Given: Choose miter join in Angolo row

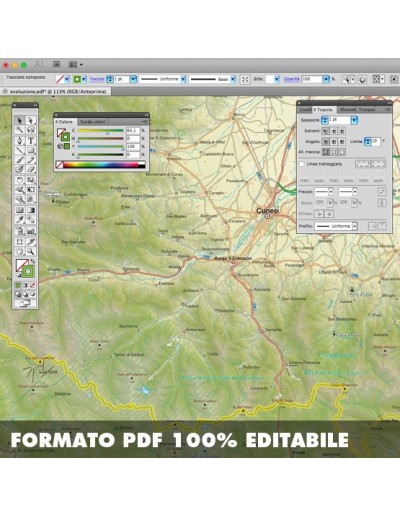Looking at the screenshot, I should pos(326,142).
